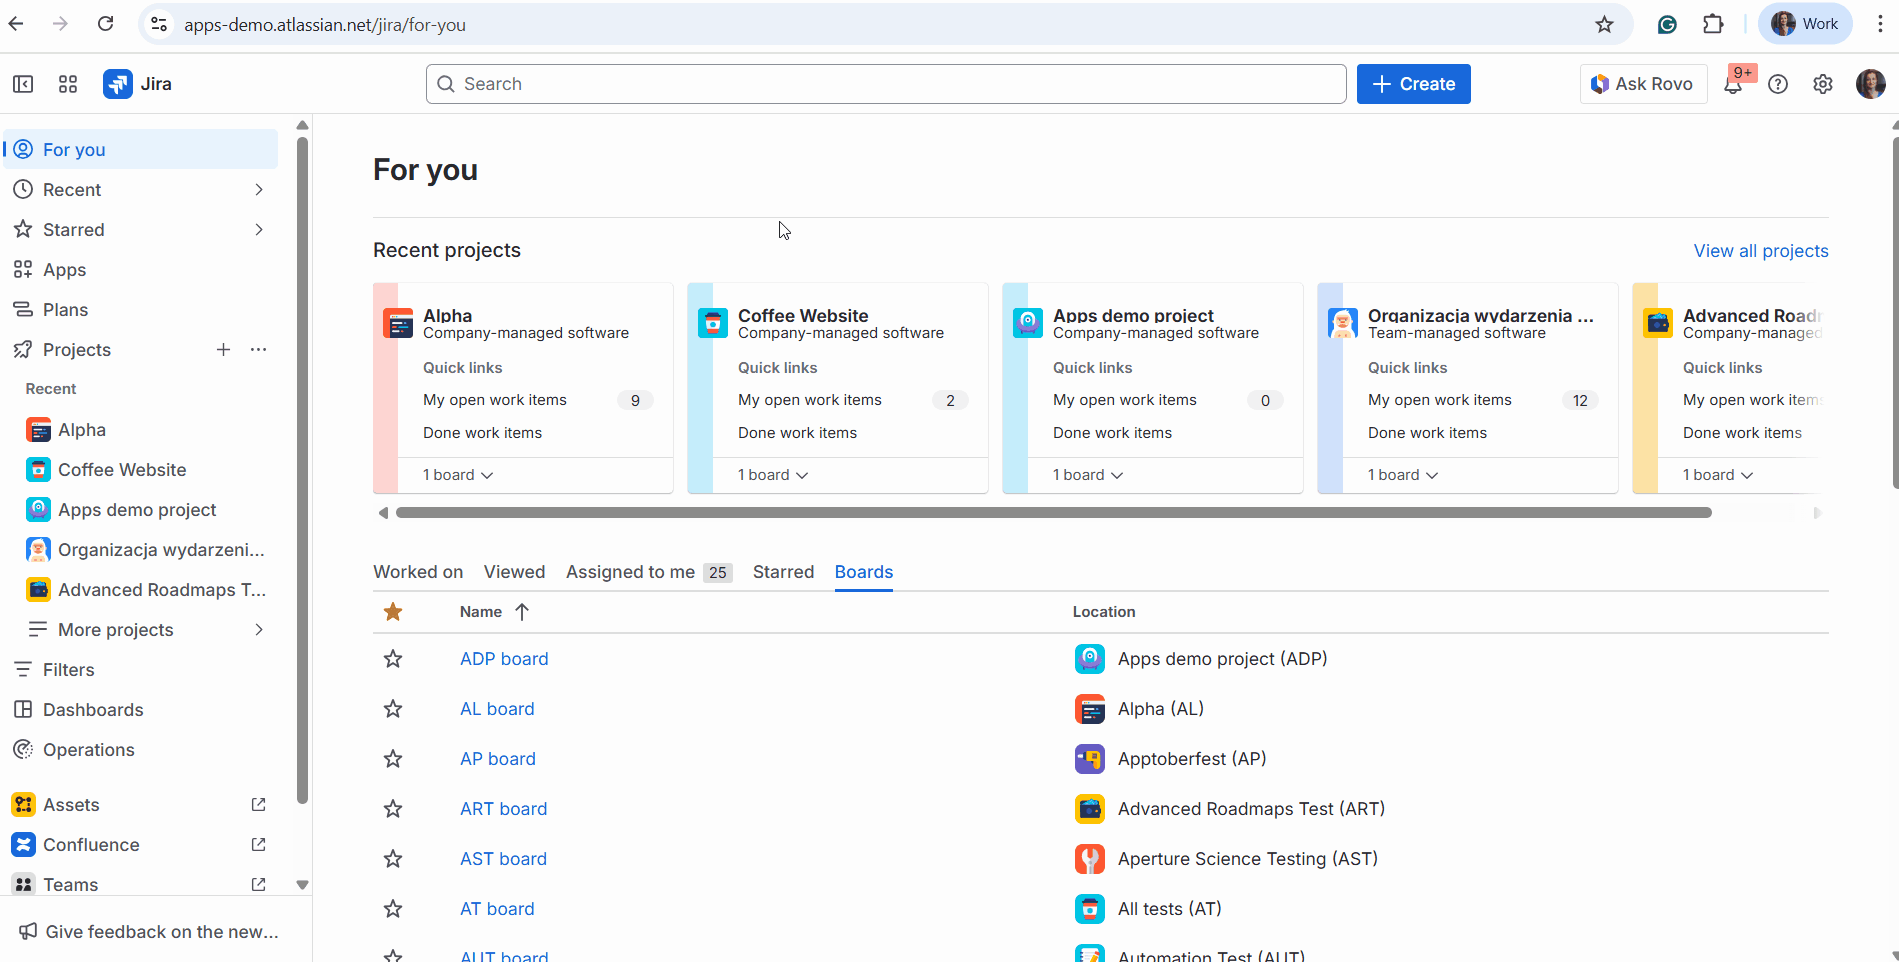Click the browser address bar URL

click(x=325, y=24)
